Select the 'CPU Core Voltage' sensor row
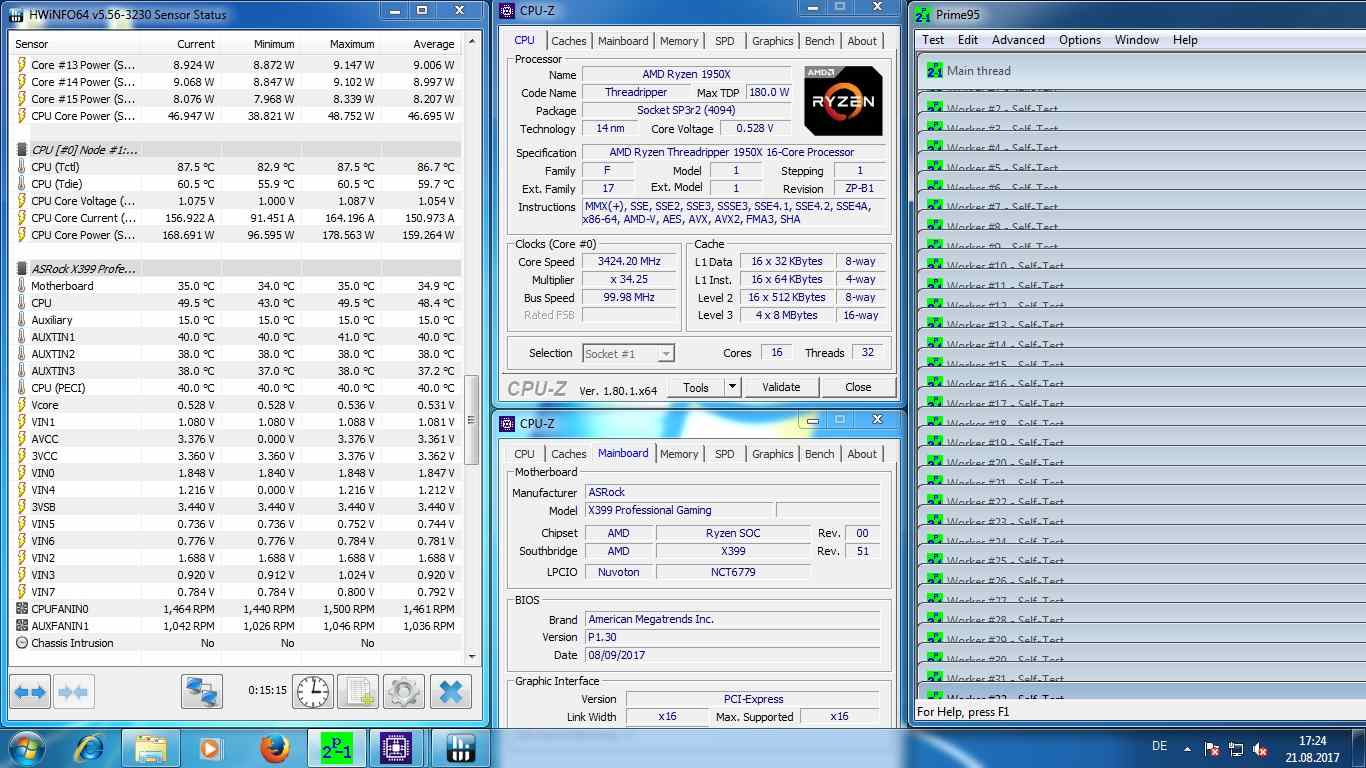 (x=236, y=201)
